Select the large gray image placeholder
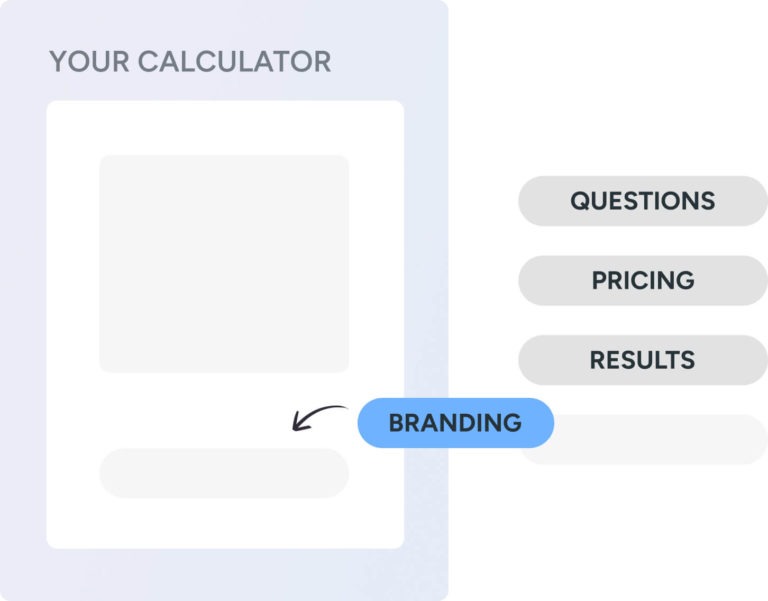Screen dimensions: 768x601 pyautogui.click(x=224, y=264)
